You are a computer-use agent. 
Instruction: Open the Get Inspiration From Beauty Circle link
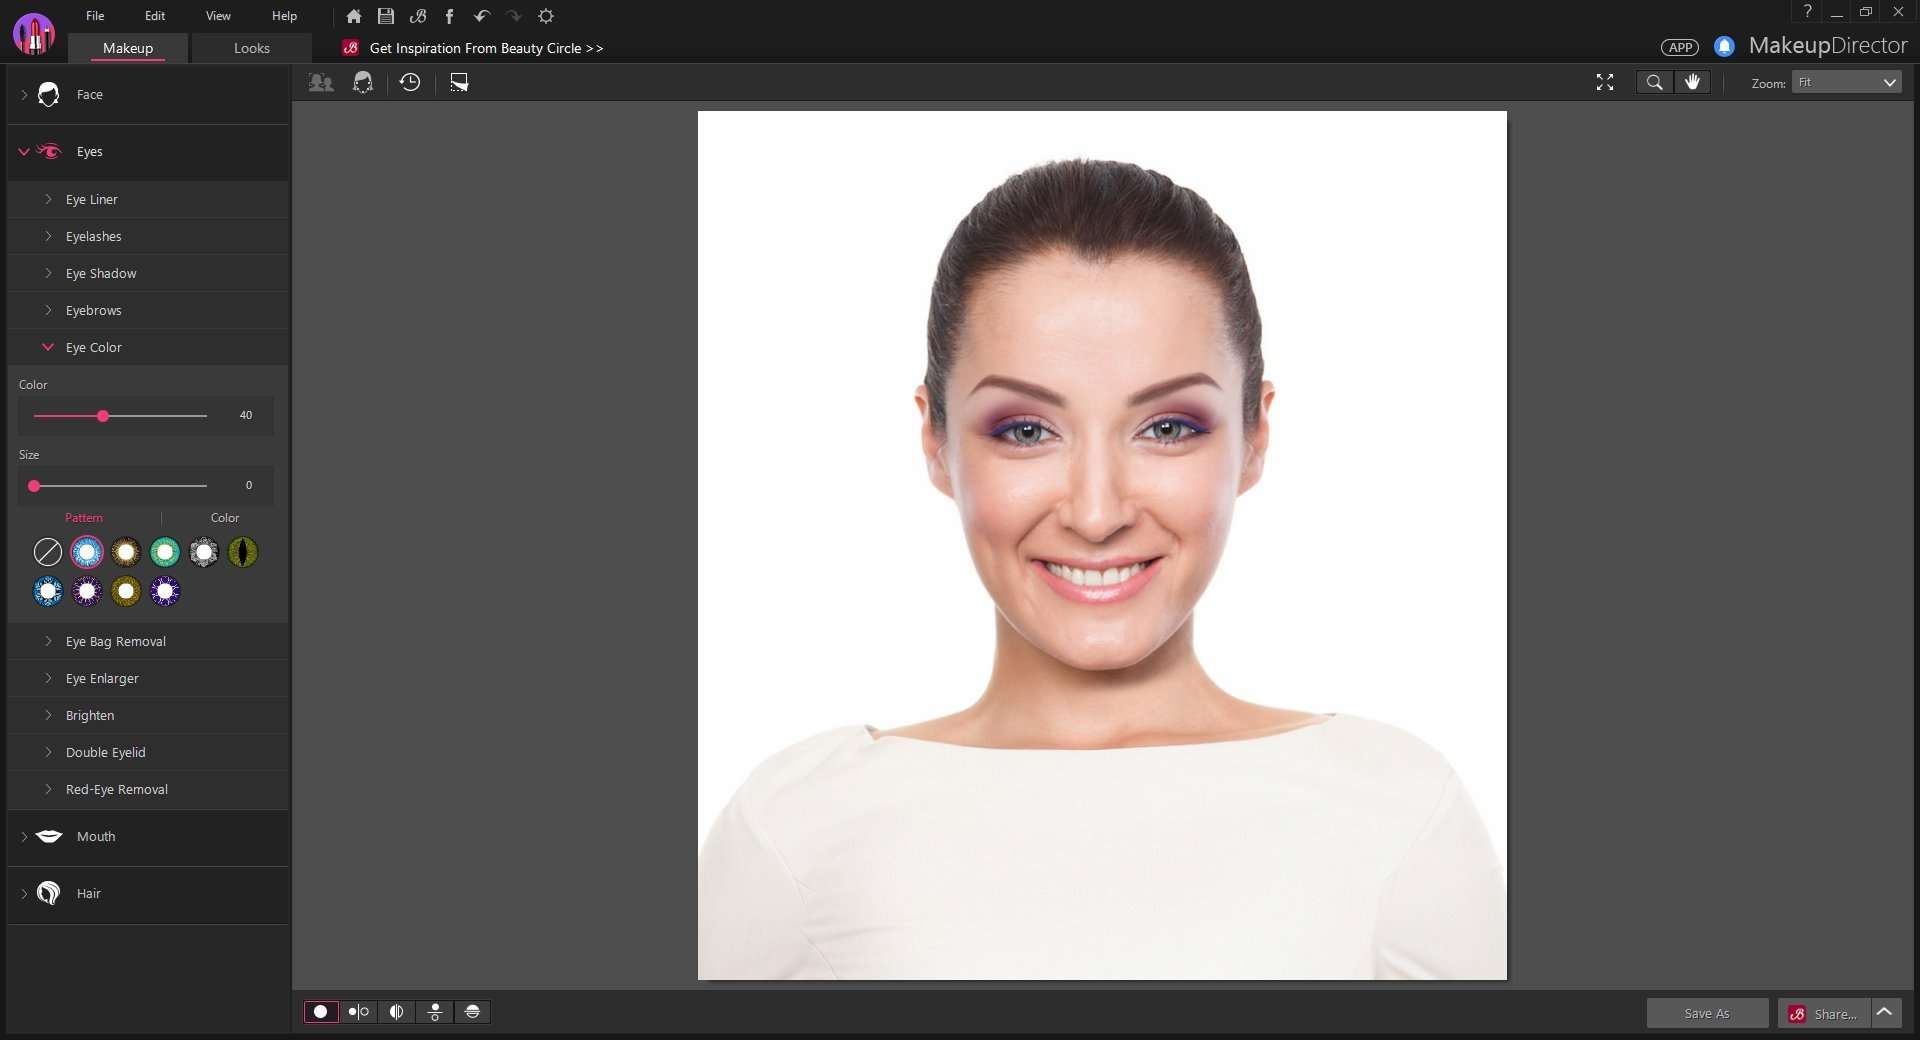(486, 48)
